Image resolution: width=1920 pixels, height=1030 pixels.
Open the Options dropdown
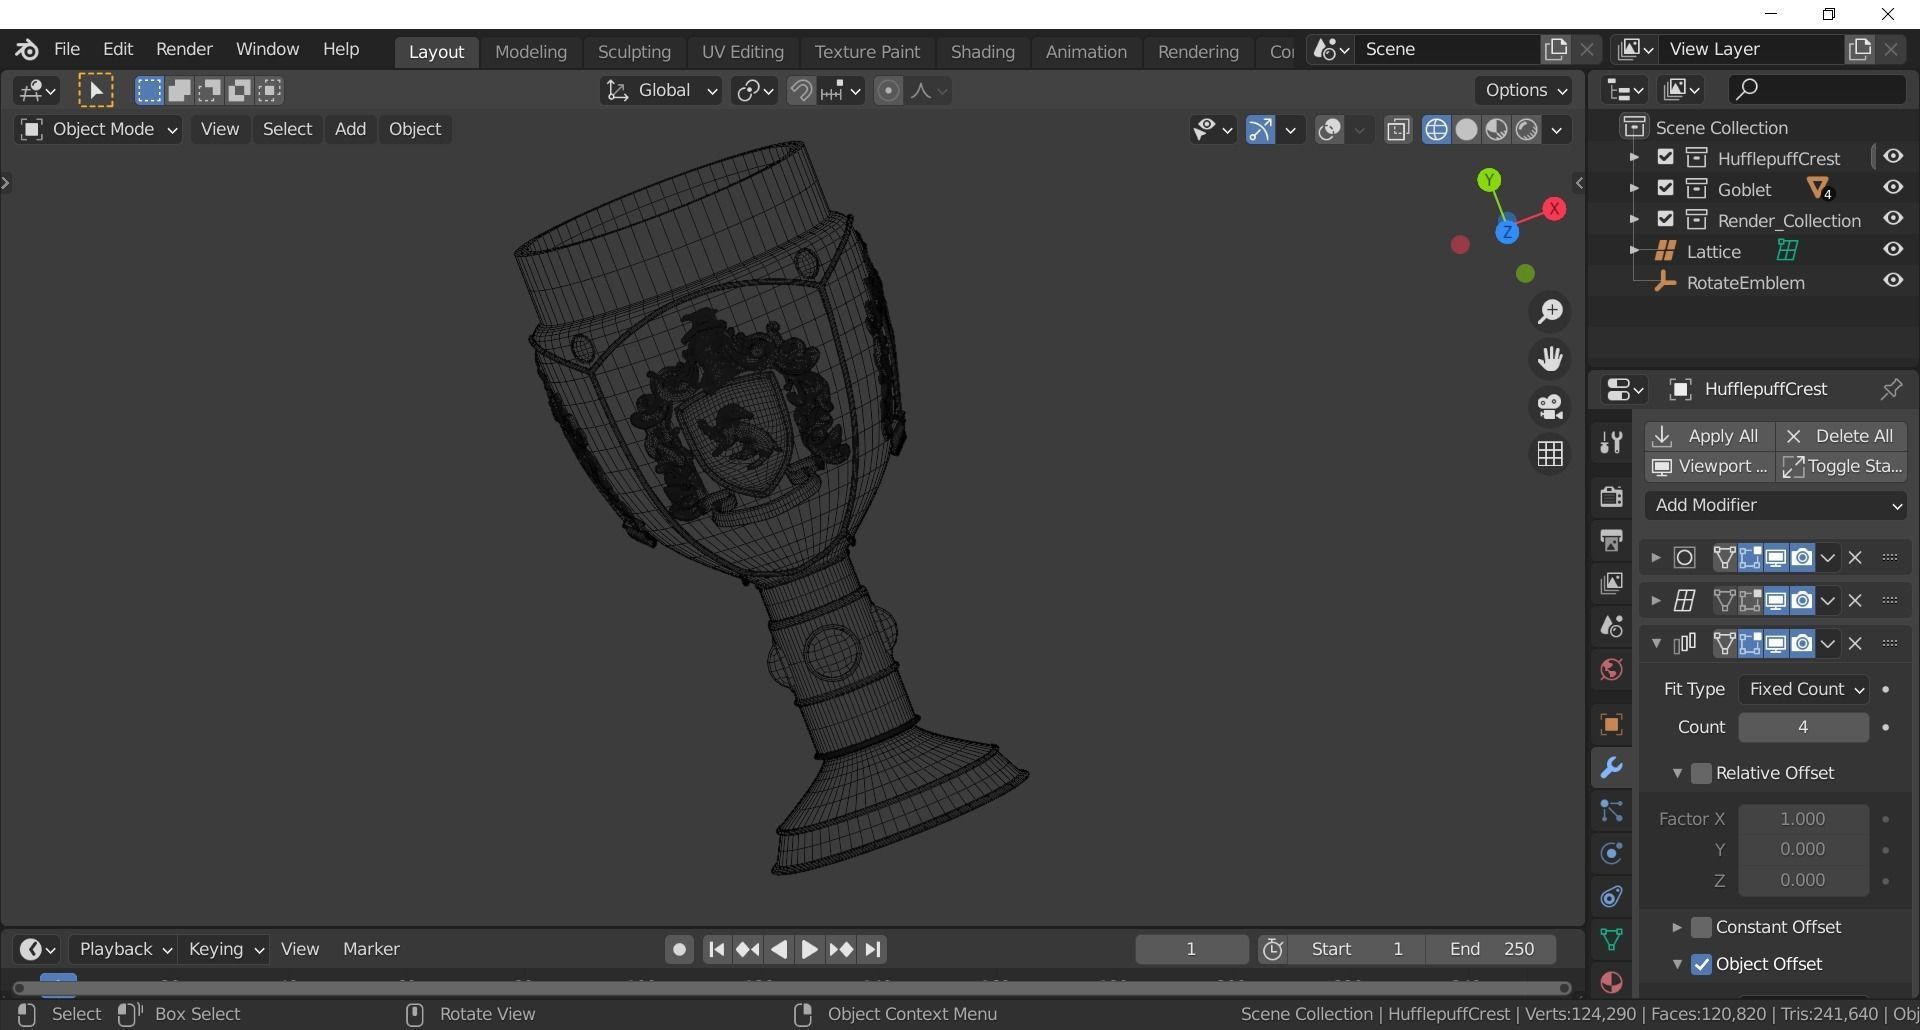point(1523,90)
